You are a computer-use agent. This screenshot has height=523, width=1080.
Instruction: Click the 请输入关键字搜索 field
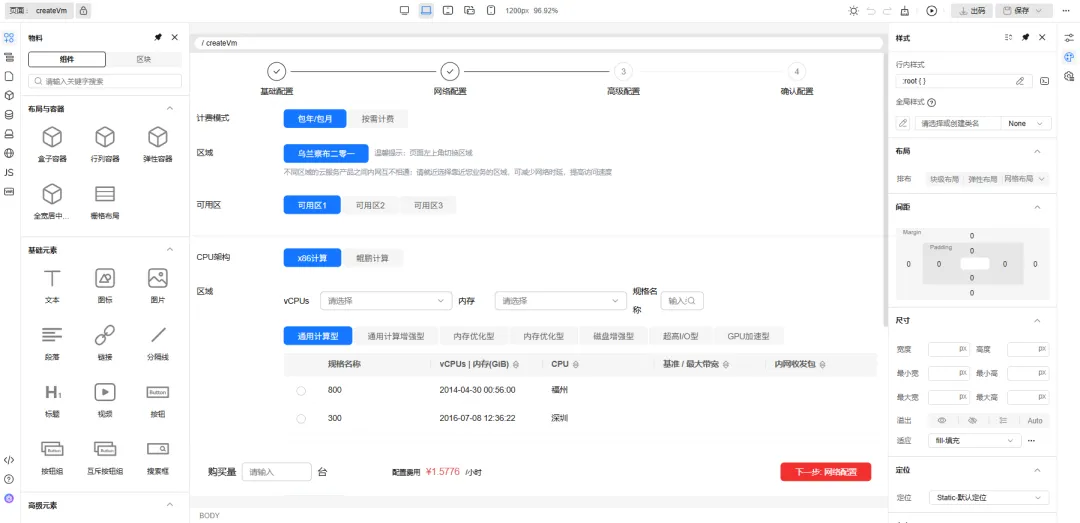105,81
